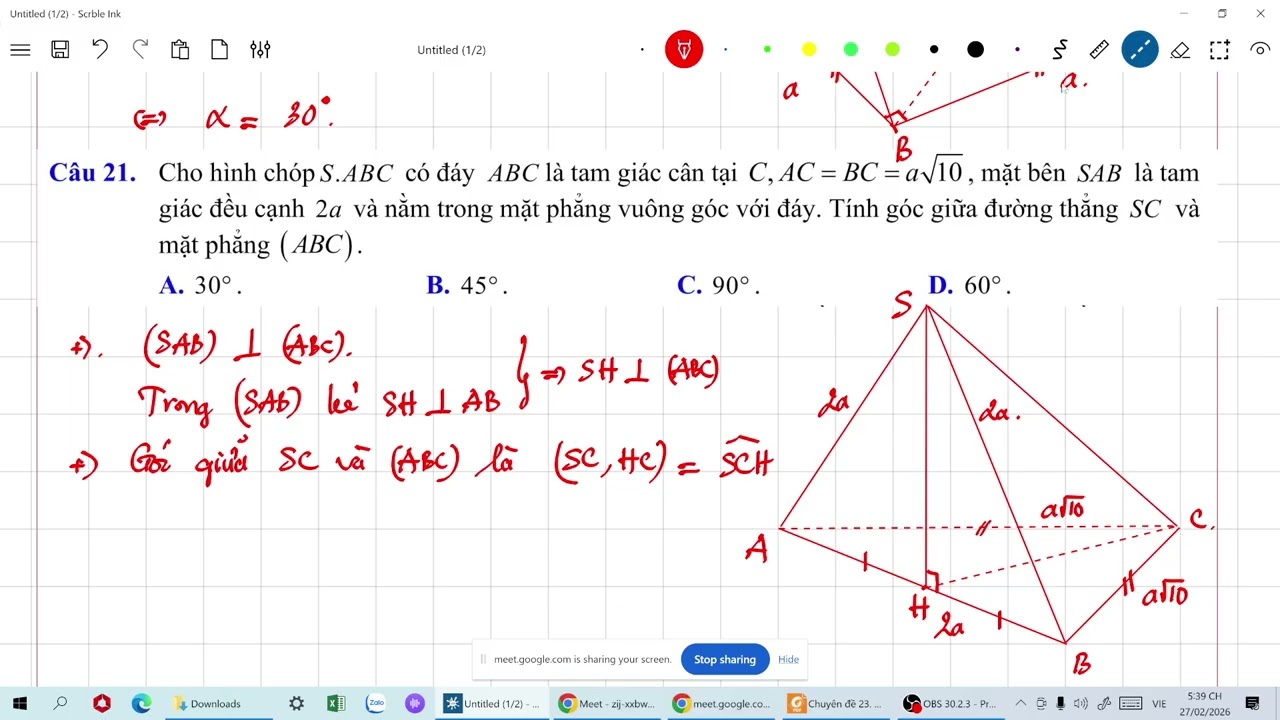Redo the undone stroke
This screenshot has height=720, width=1280.
tap(140, 50)
